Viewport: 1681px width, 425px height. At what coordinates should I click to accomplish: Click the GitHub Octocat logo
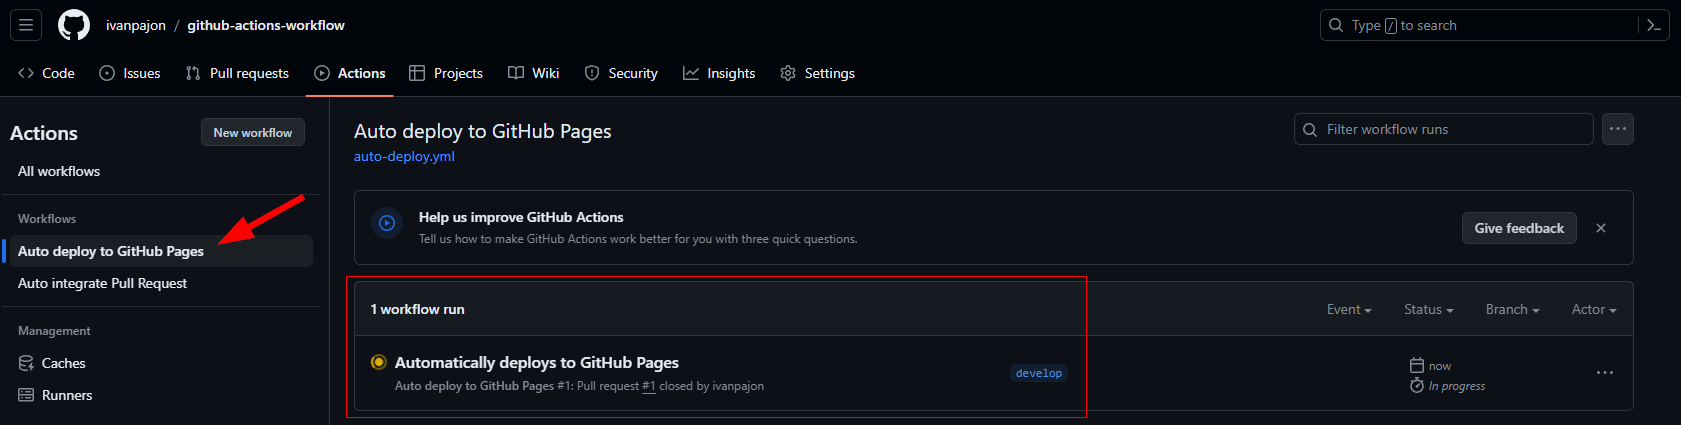click(74, 25)
